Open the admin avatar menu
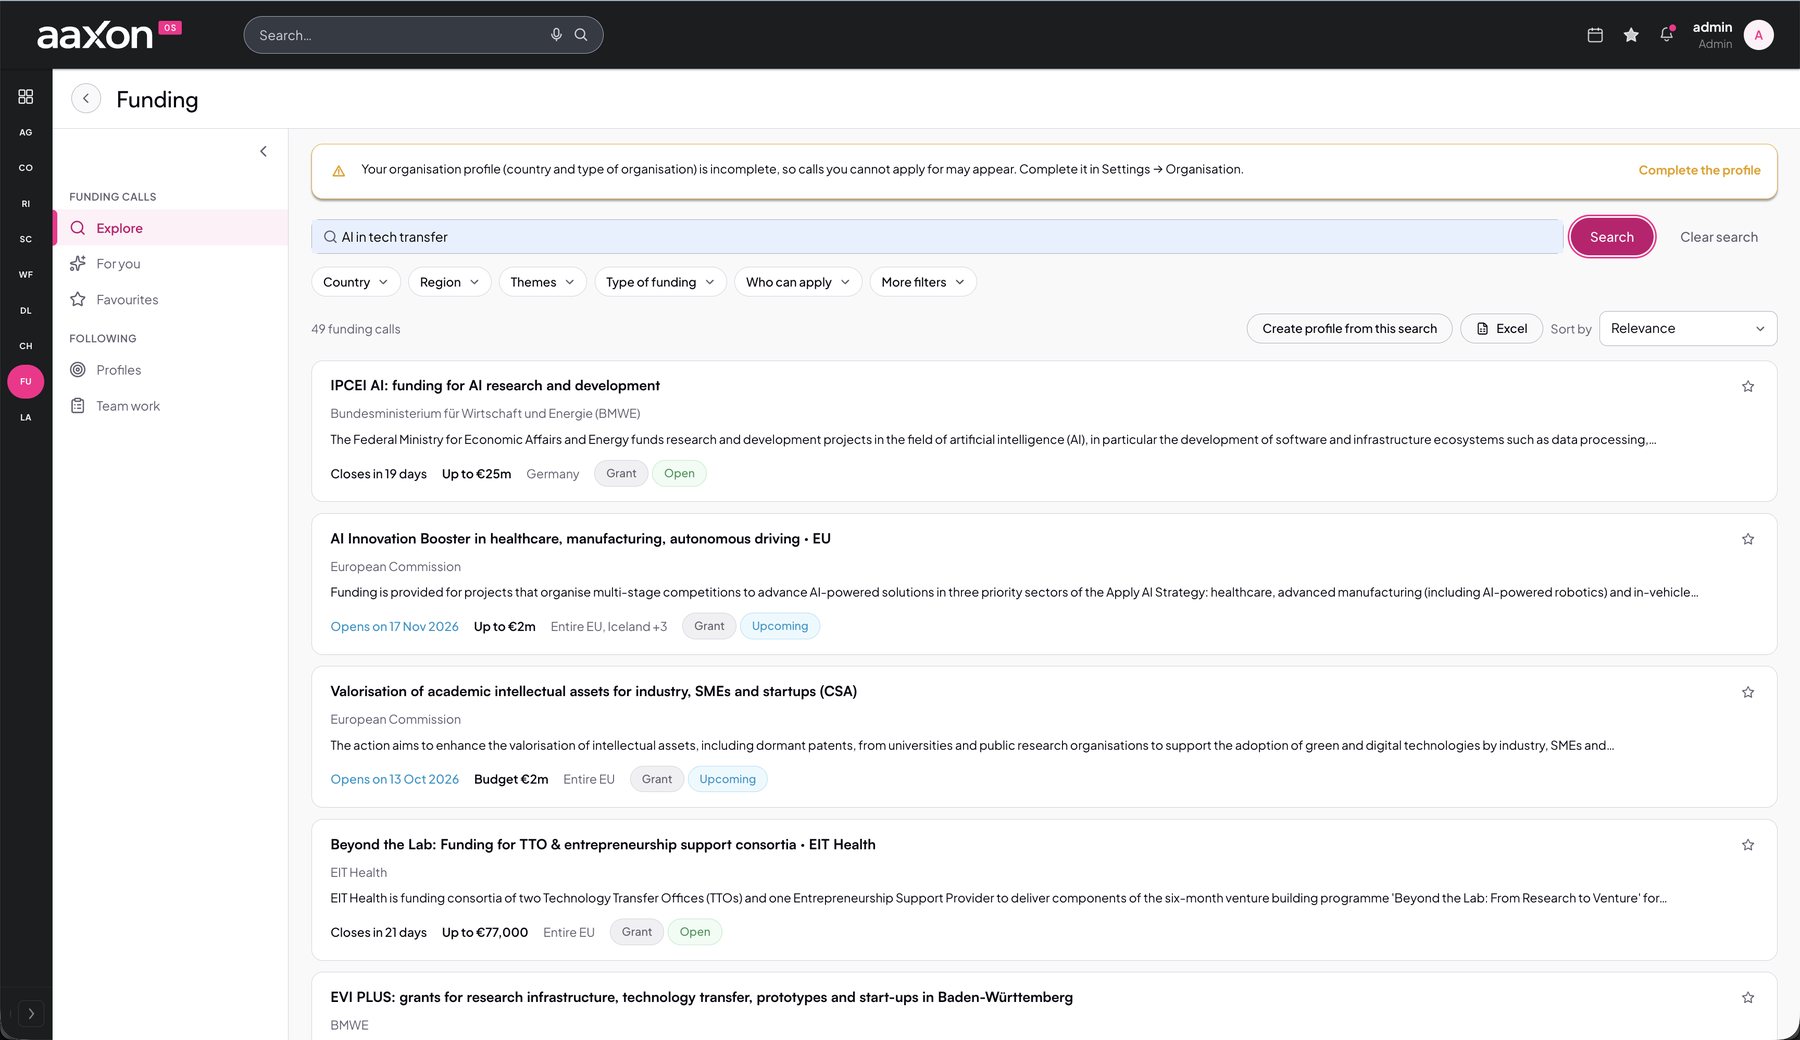 1758,35
